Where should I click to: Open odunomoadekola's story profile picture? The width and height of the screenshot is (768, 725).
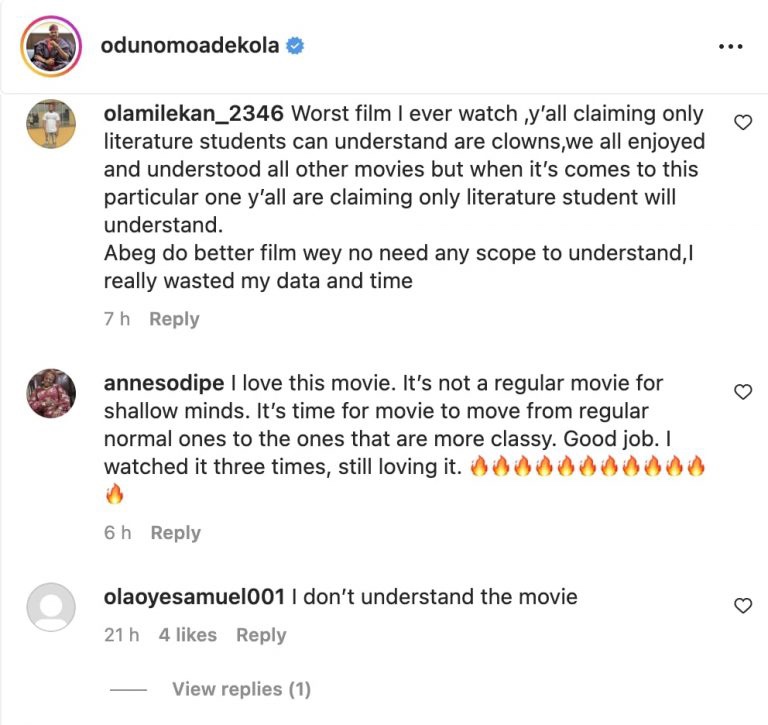(x=51, y=46)
